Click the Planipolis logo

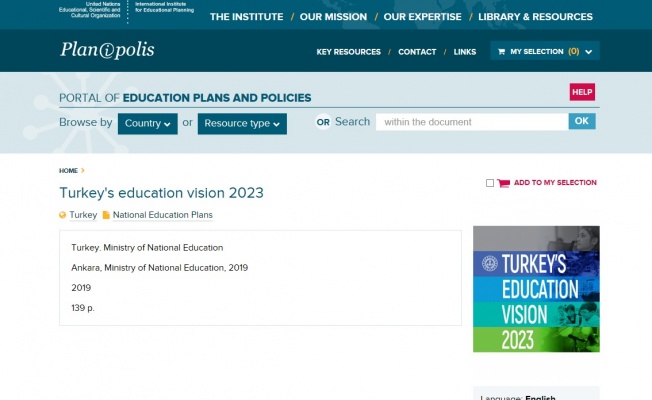click(x=107, y=50)
